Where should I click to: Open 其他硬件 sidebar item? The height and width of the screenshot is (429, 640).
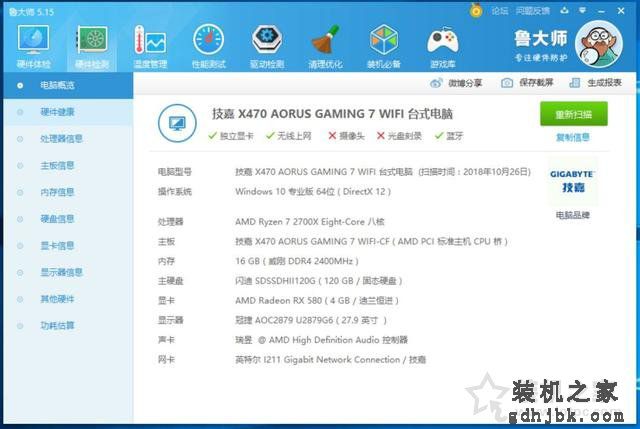68,299
